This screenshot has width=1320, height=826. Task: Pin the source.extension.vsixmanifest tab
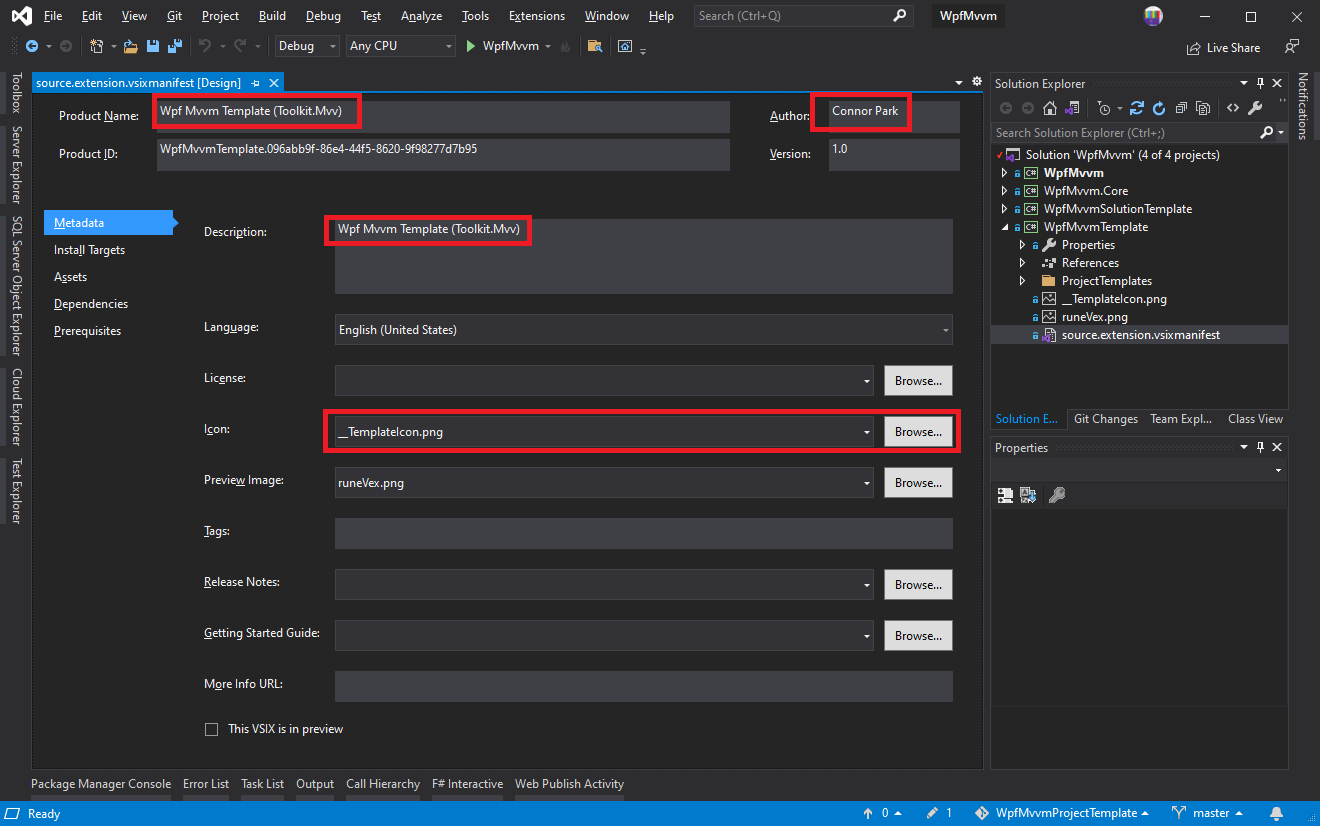tap(256, 83)
